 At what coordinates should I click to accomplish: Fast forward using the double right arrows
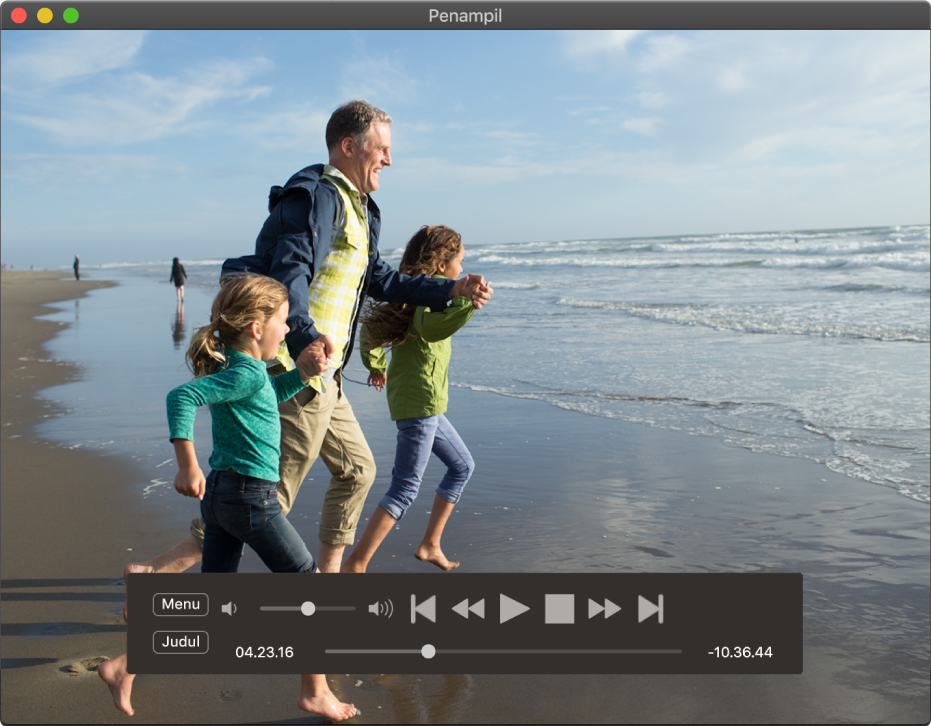click(604, 608)
